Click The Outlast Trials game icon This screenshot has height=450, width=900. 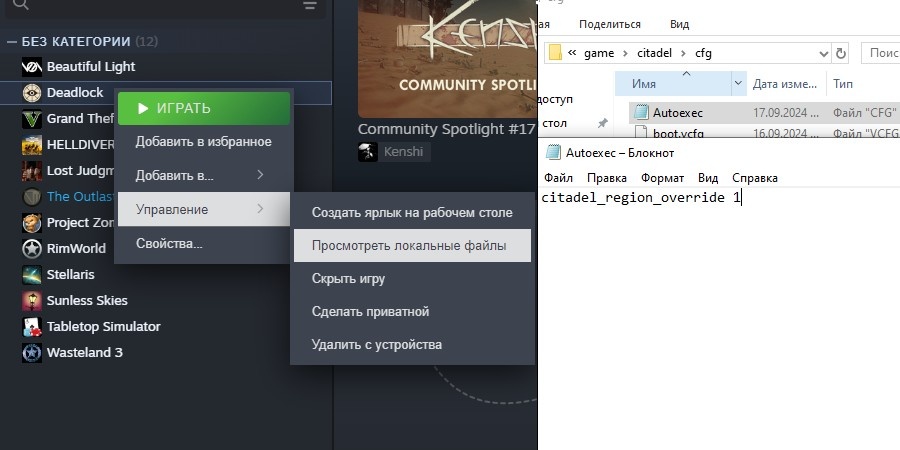click(32, 197)
